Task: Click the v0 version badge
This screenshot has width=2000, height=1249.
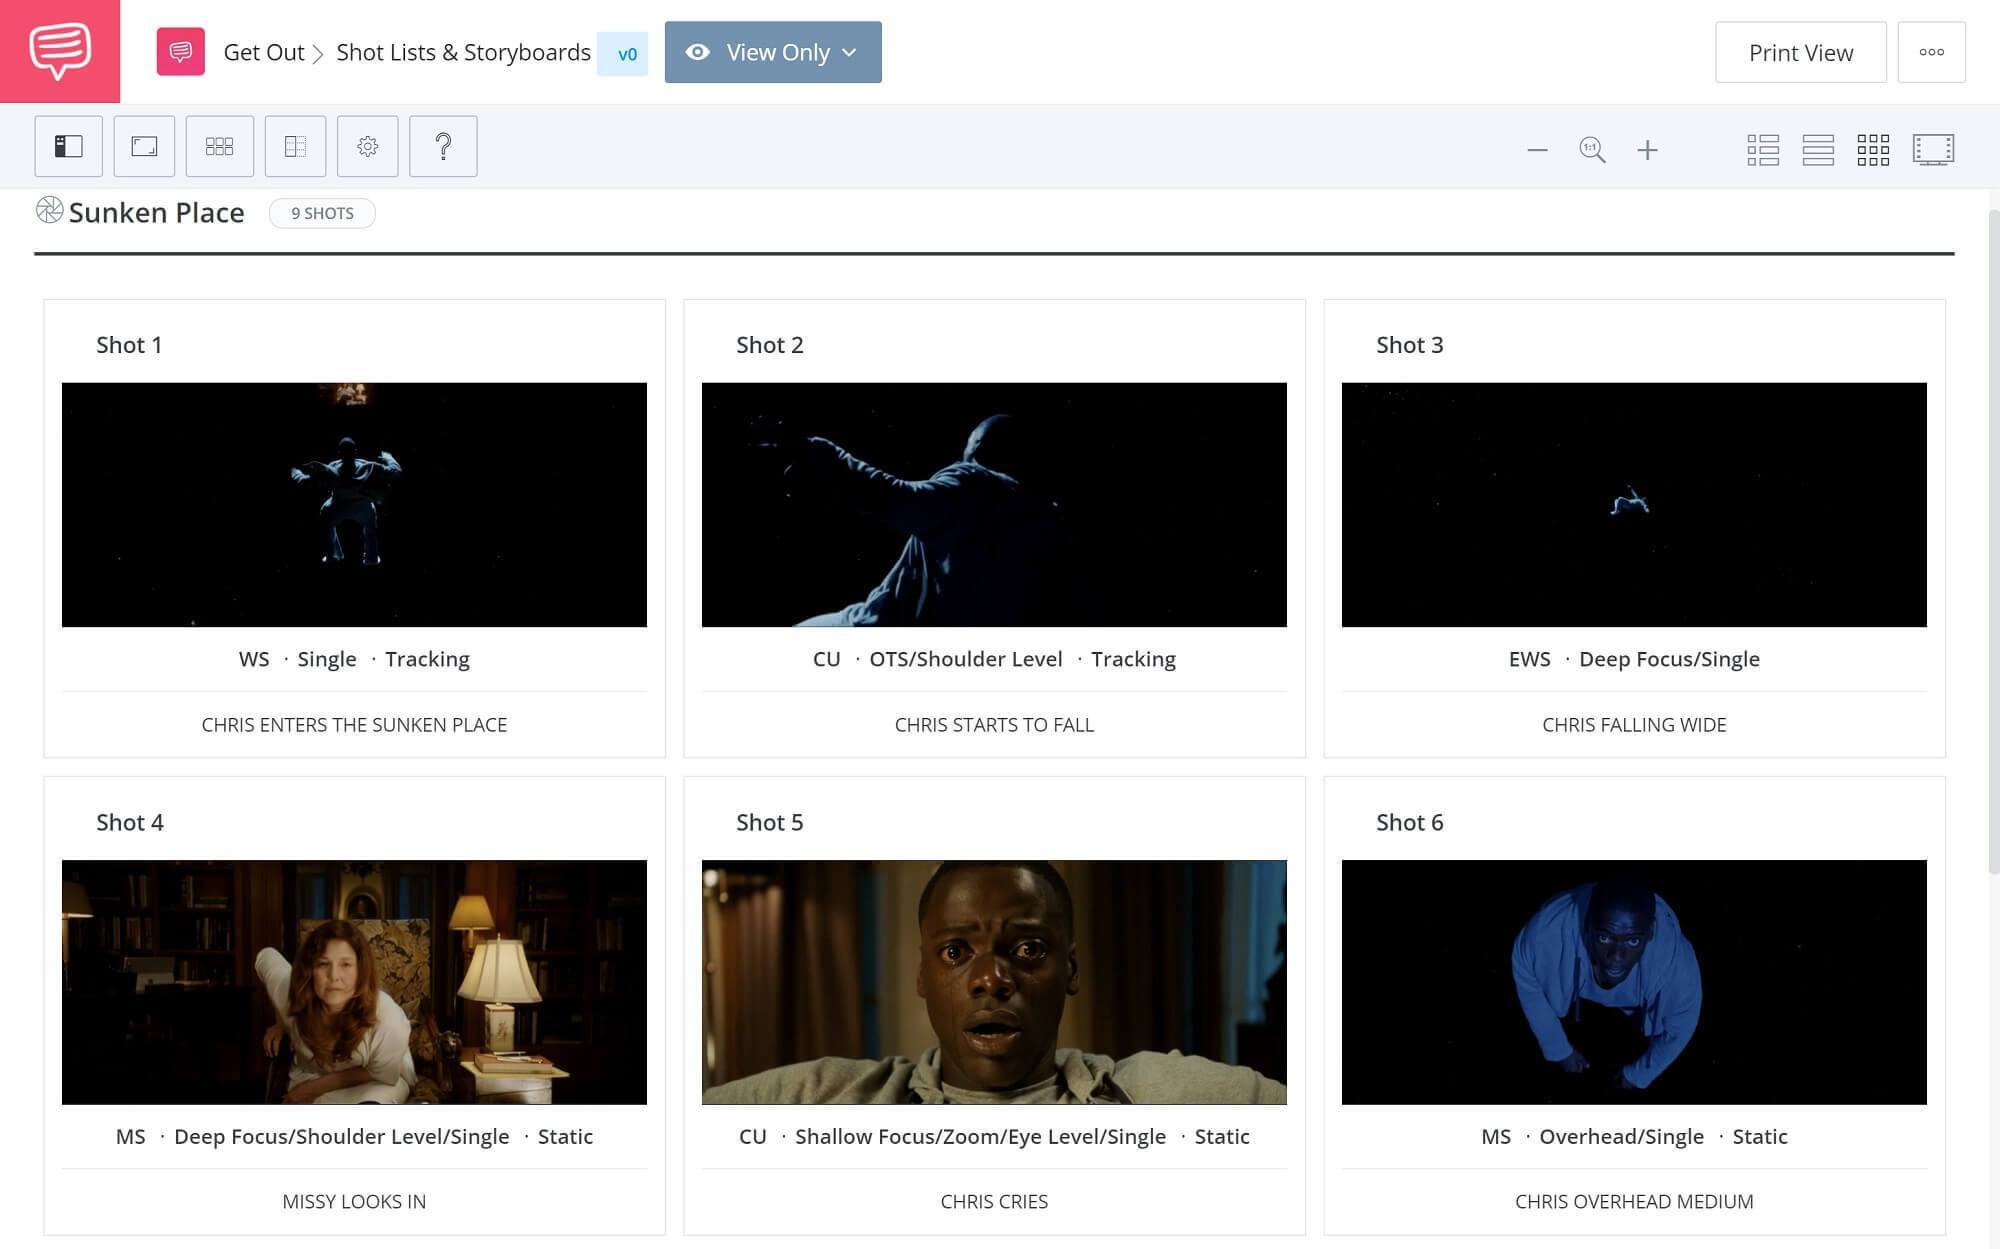Action: click(x=623, y=54)
